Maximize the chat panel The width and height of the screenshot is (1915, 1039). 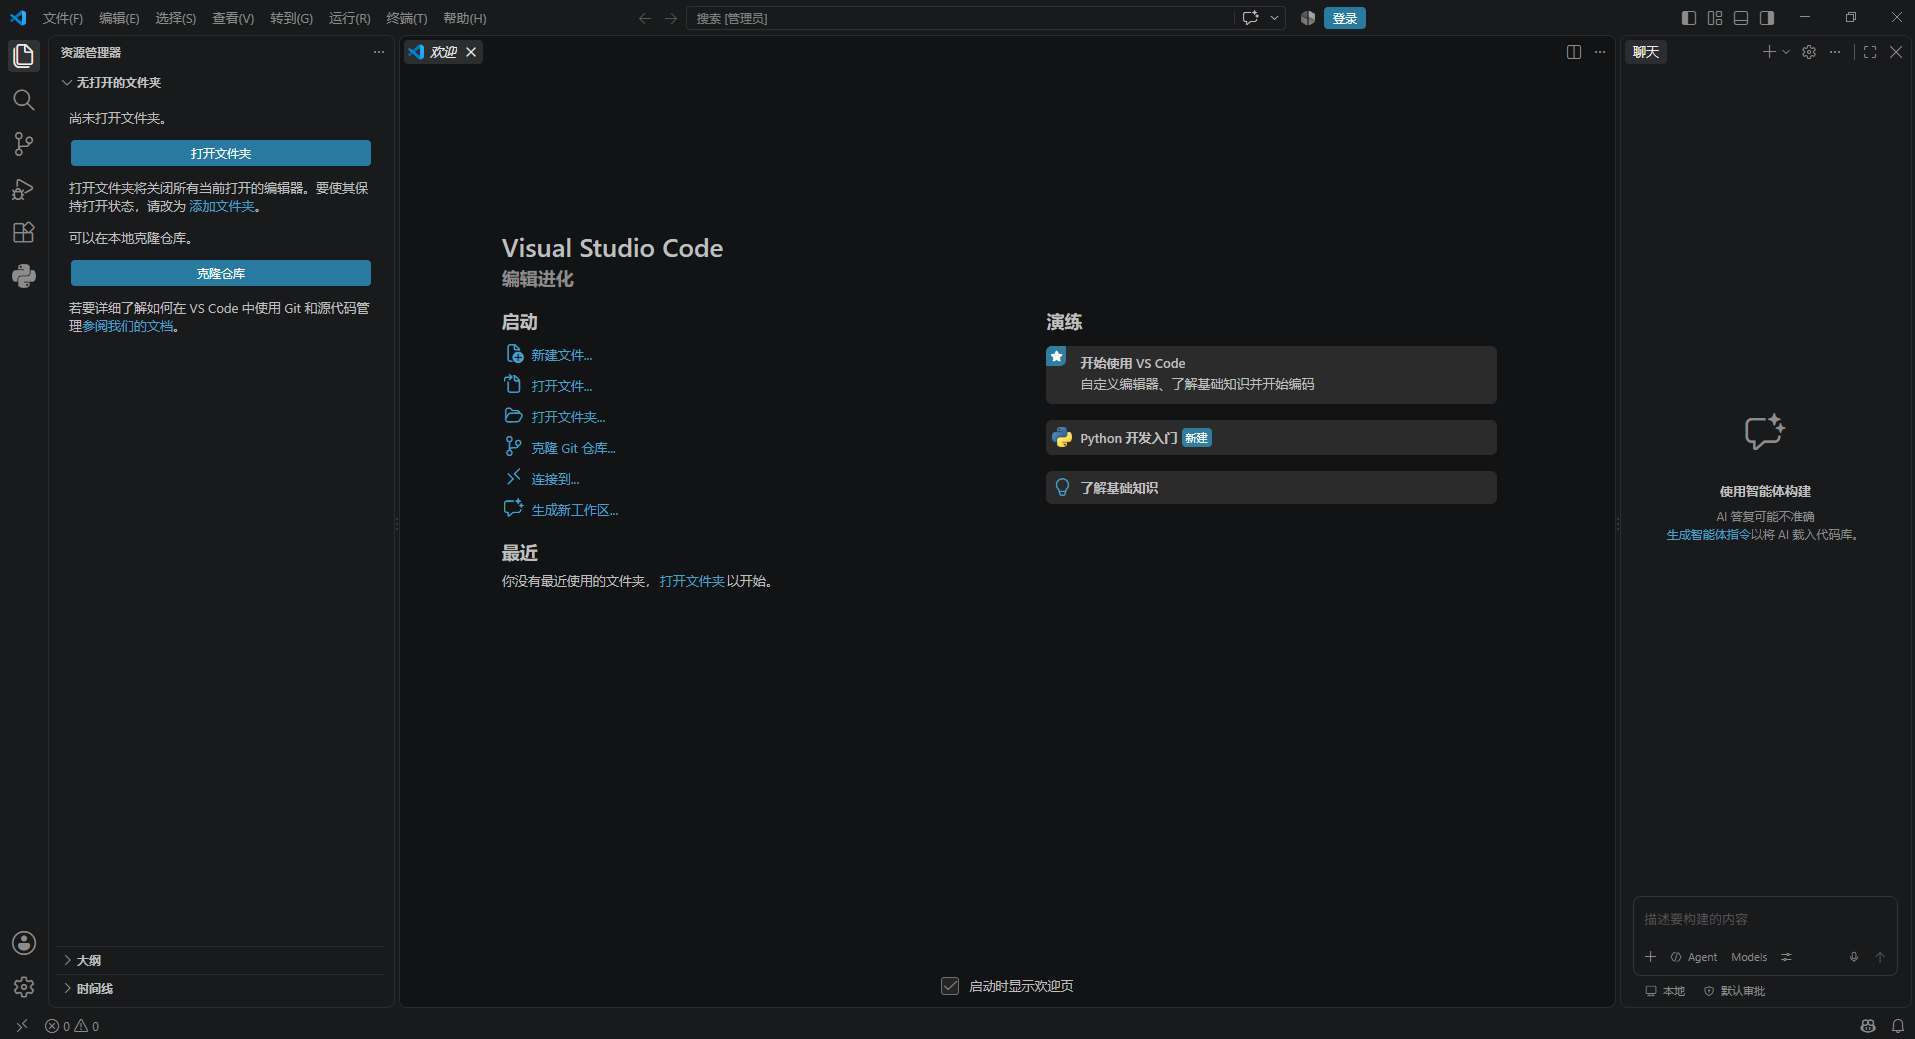1870,52
